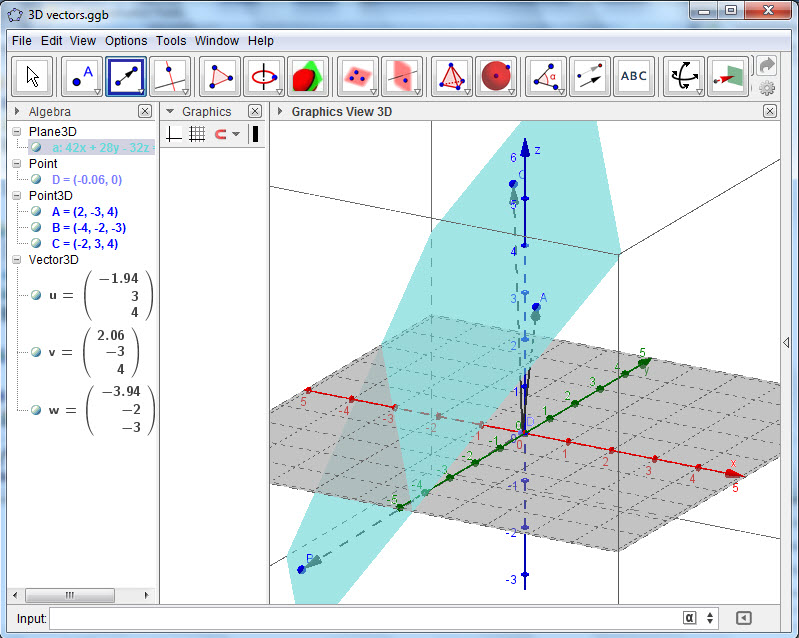The width and height of the screenshot is (799, 638).
Task: Click the black color bar in stylebar
Action: (x=255, y=134)
